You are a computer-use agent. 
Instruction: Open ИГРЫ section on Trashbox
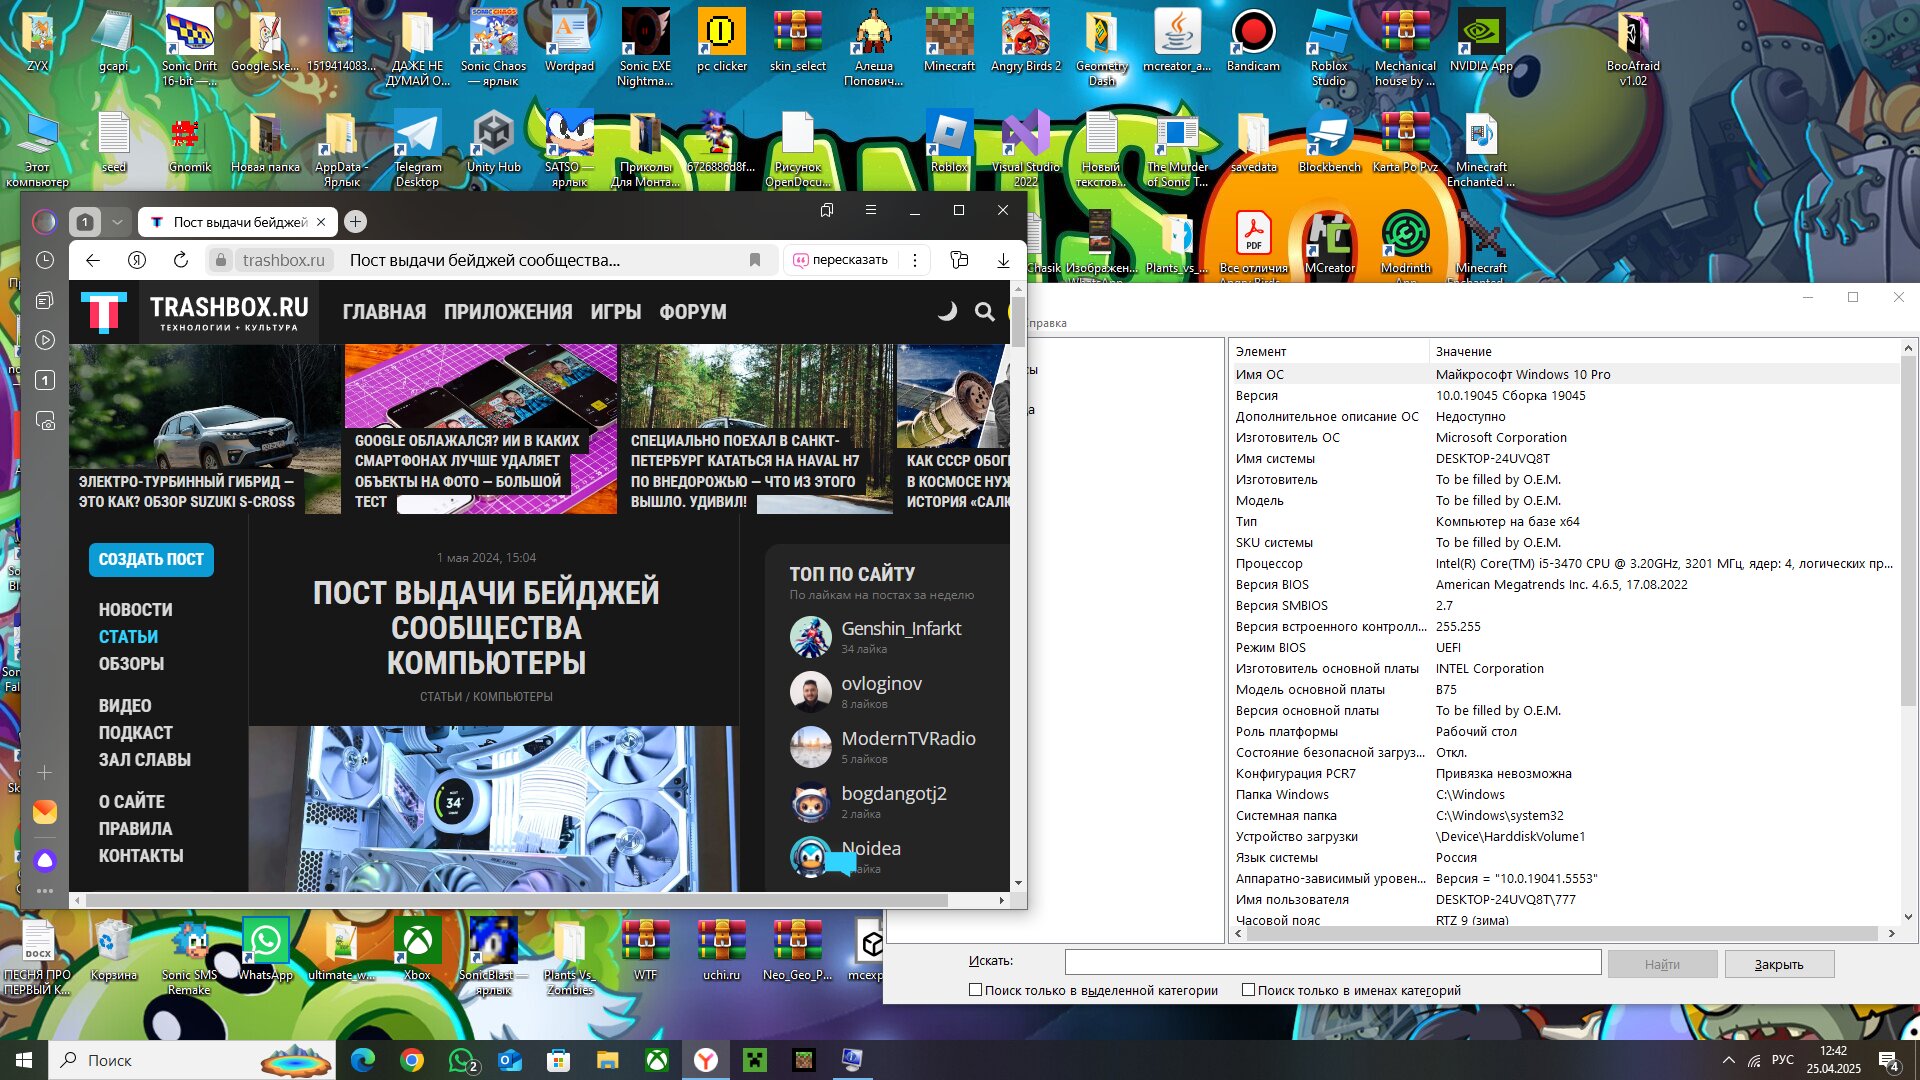(616, 312)
